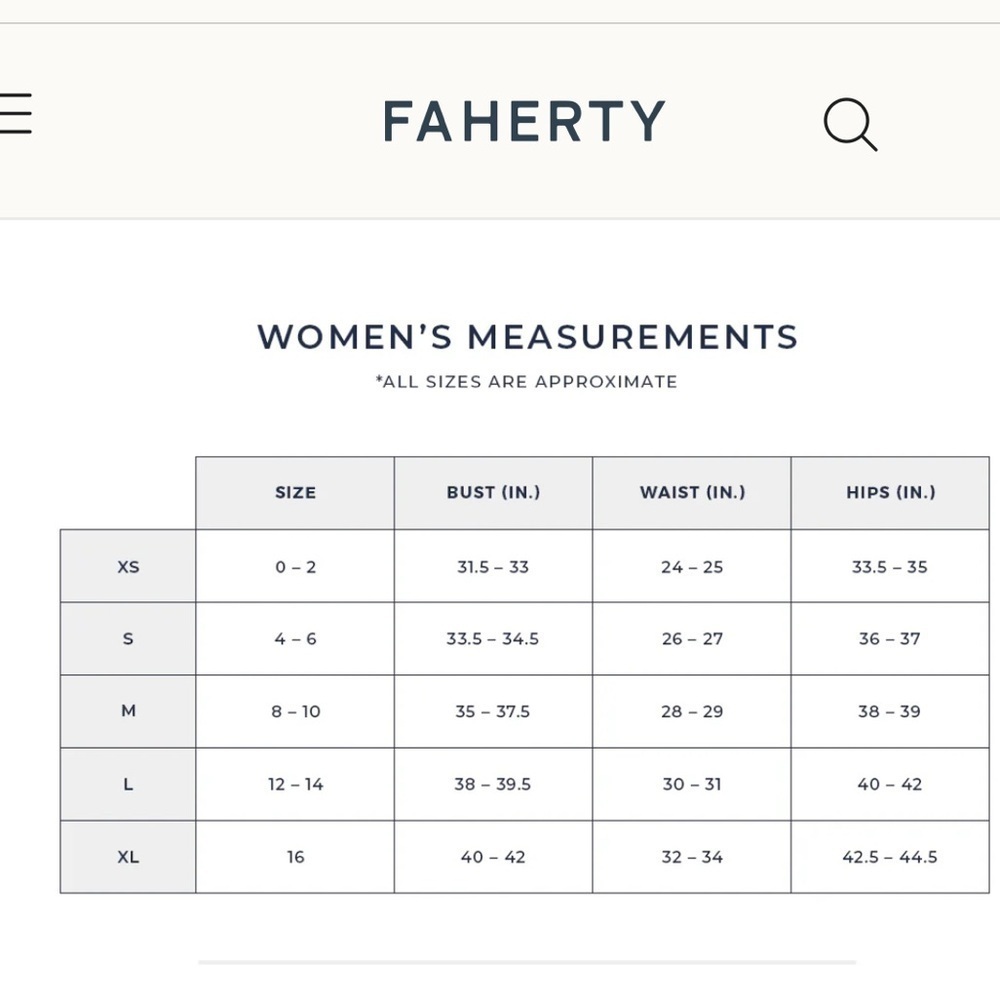Viewport: 1000px width, 1000px height.
Task: Click the XL row label
Action: click(128, 857)
